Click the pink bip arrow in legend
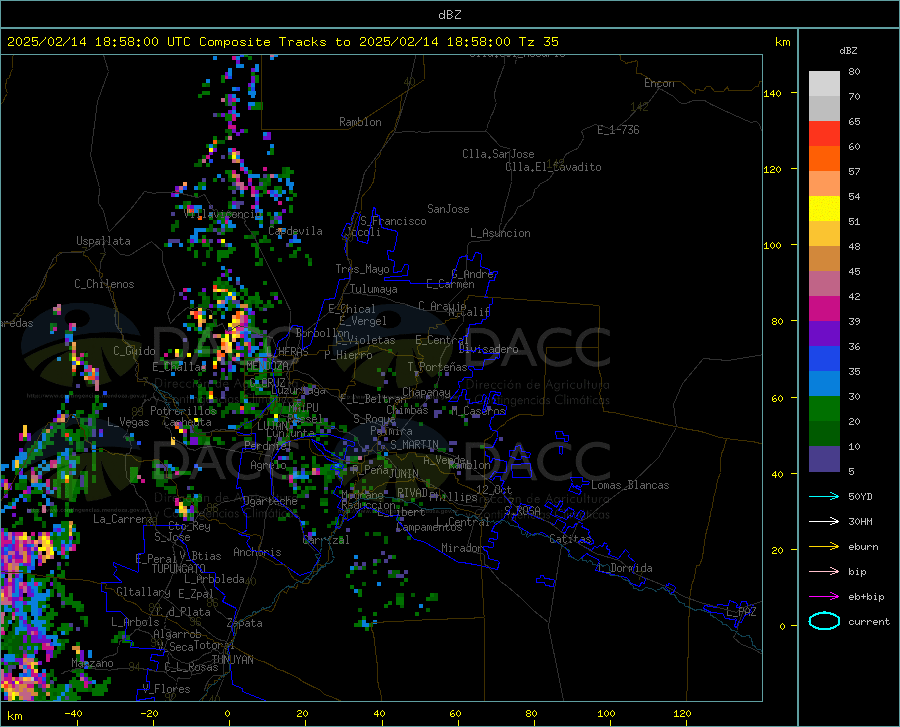Screen dimensions: 900x727 tap(824, 572)
